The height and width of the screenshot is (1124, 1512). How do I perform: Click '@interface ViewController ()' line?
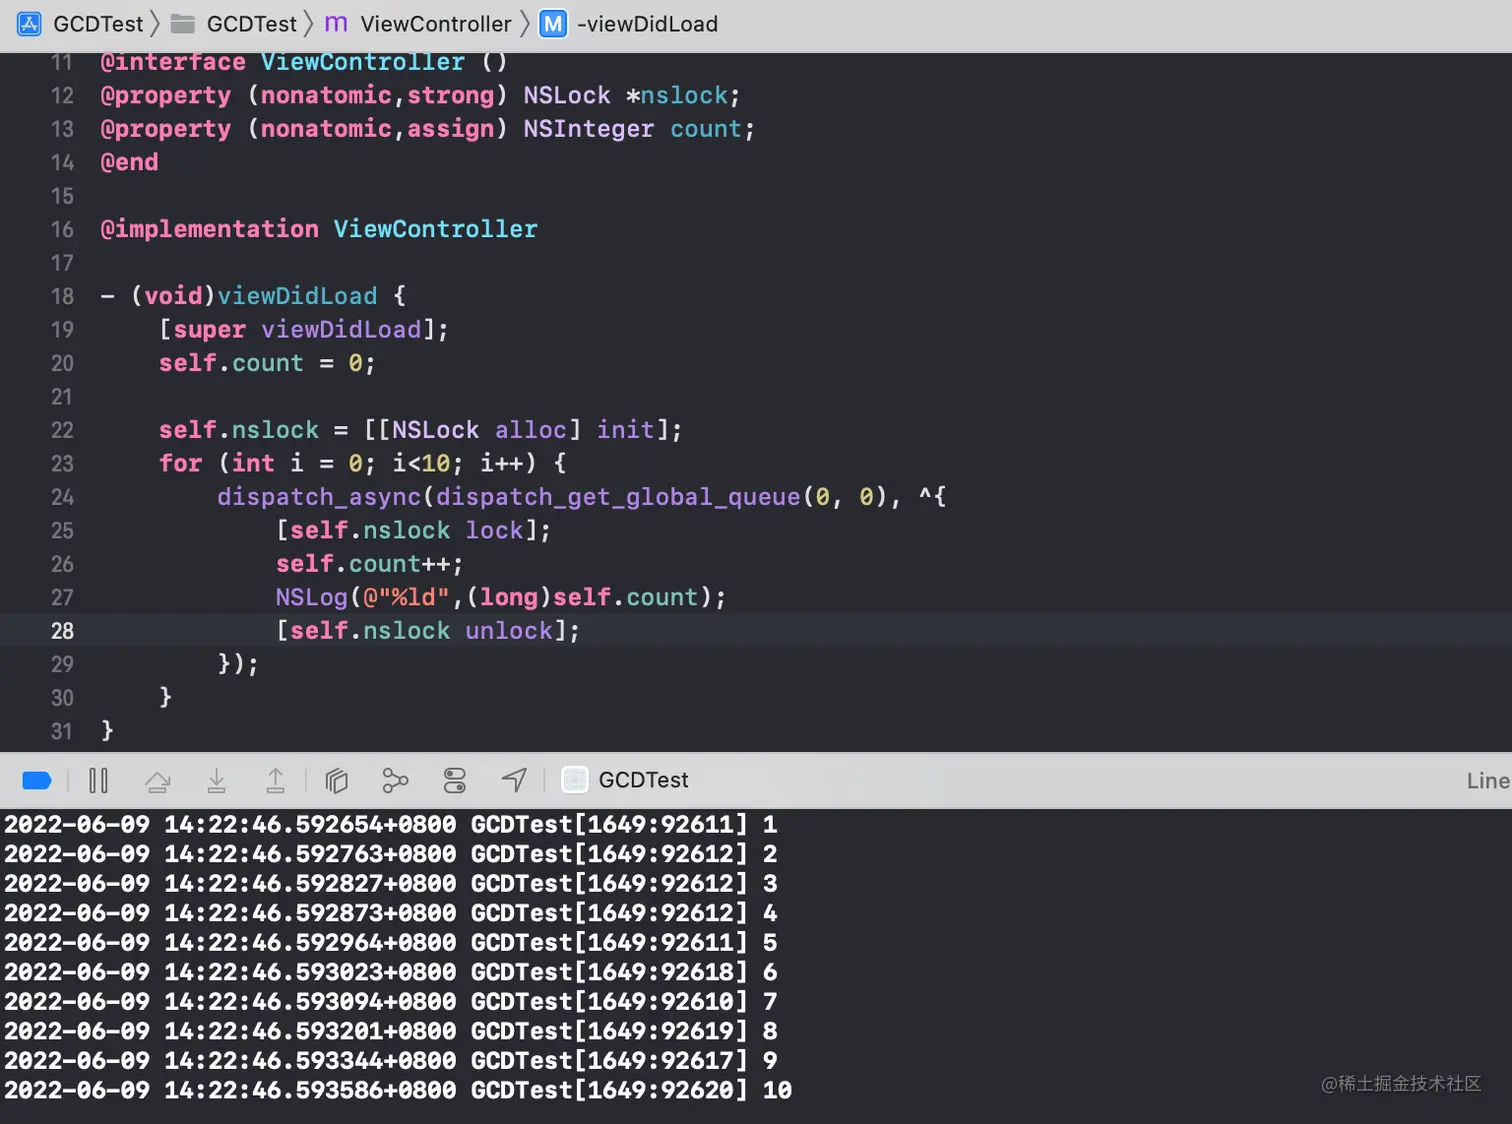tap(304, 62)
